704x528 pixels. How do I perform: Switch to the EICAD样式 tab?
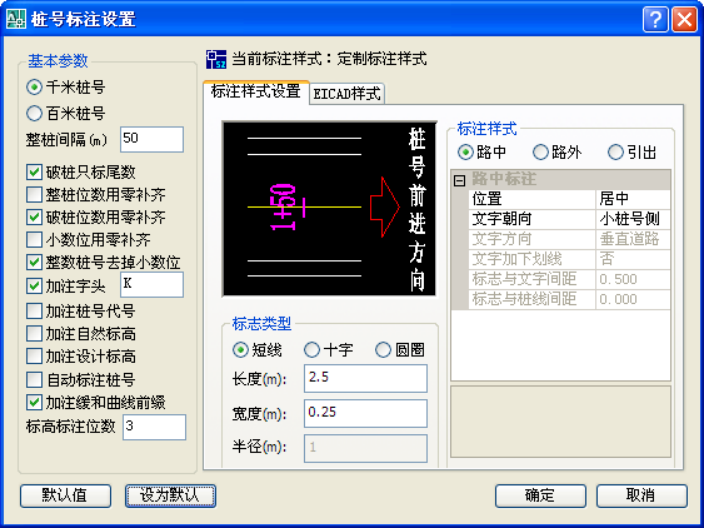(x=347, y=94)
